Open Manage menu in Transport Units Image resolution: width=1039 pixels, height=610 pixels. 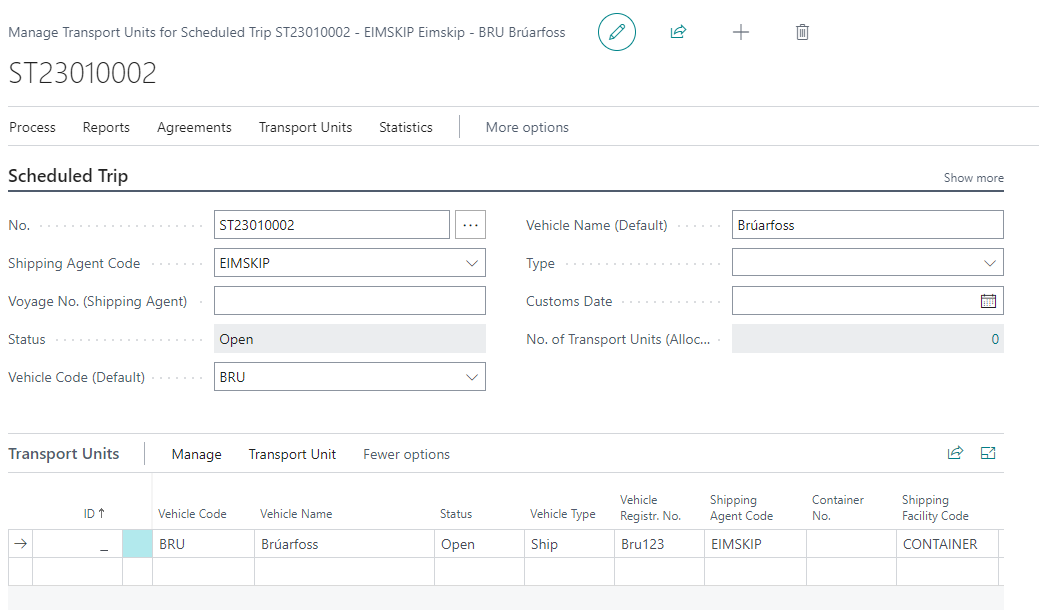tap(196, 454)
